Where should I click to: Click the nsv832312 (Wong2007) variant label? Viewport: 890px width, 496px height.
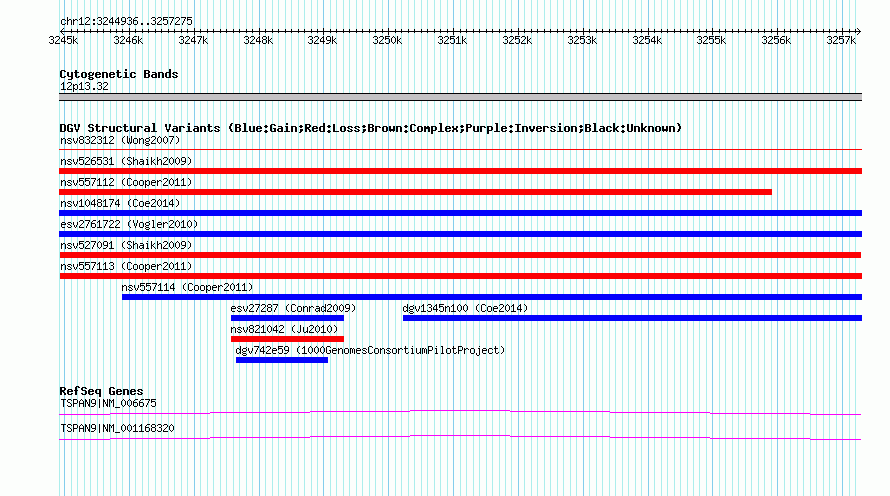pos(120,140)
